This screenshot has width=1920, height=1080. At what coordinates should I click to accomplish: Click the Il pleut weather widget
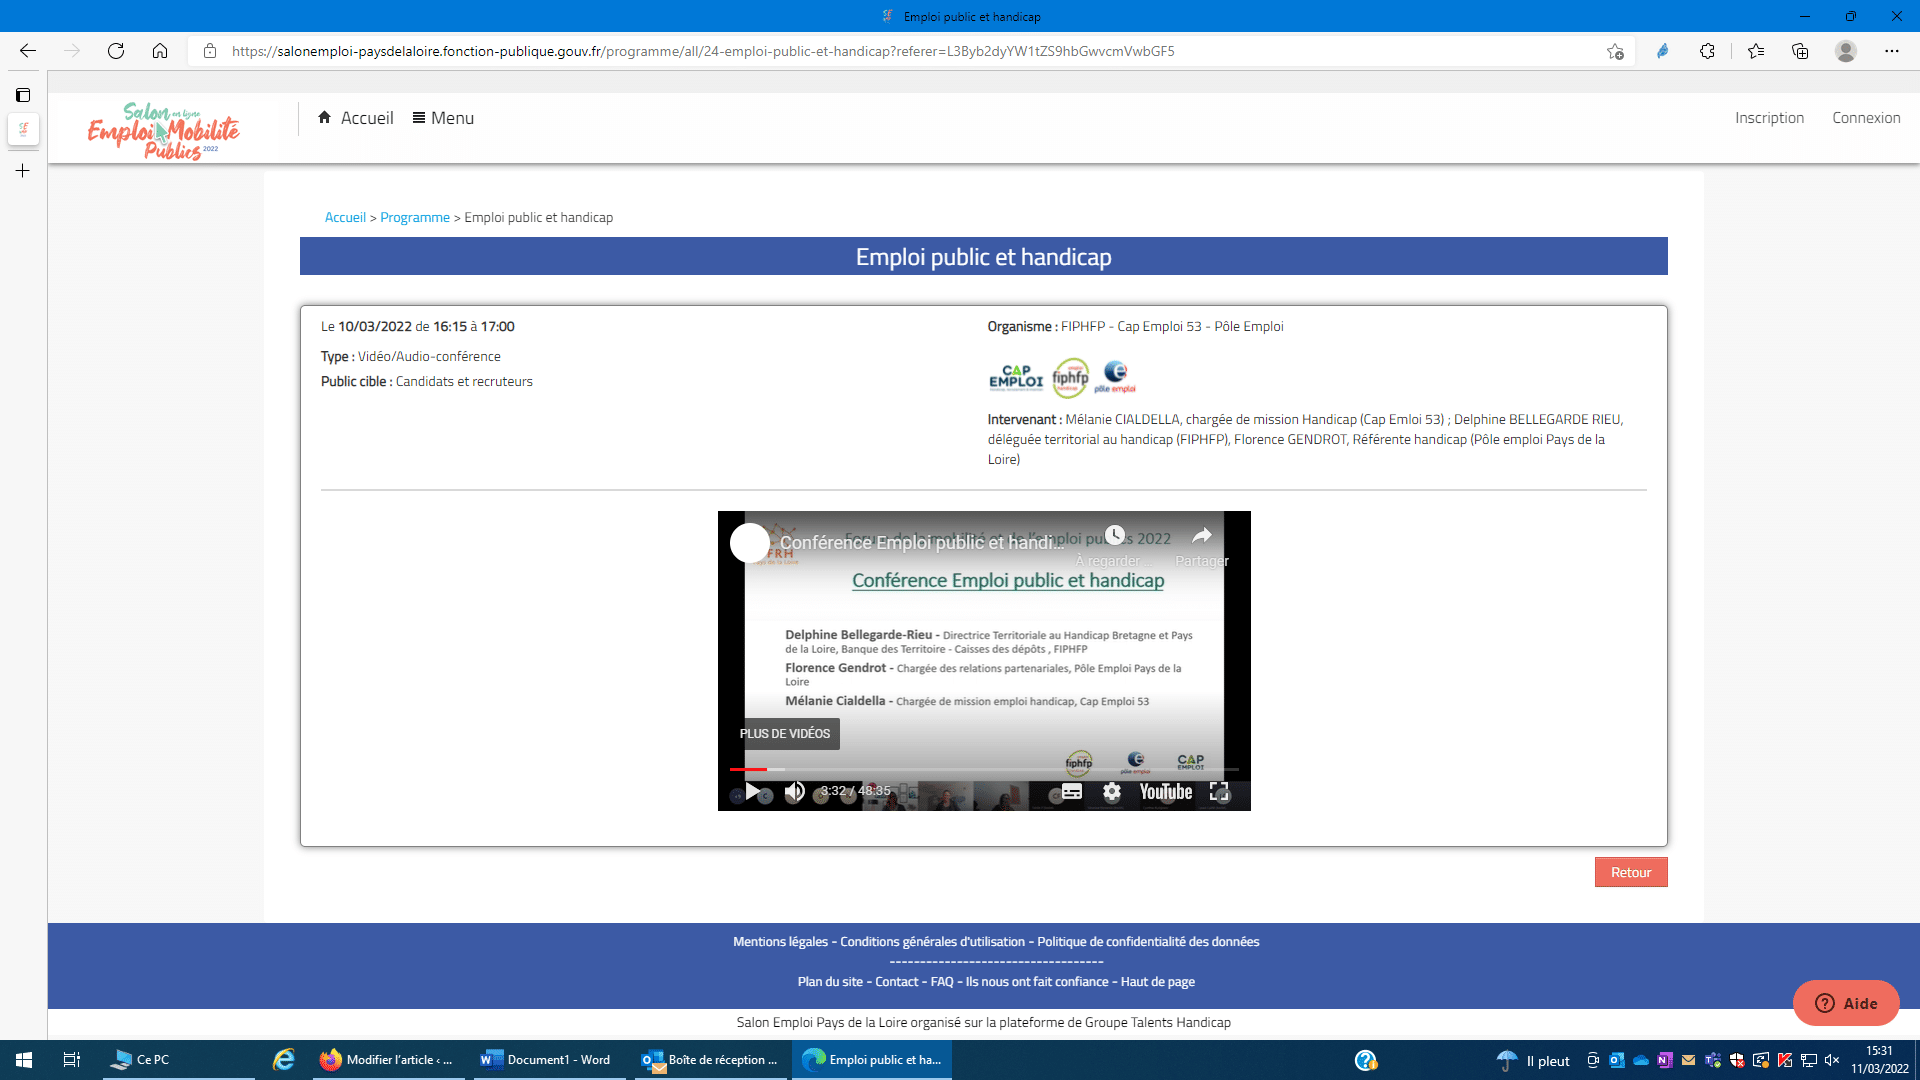coord(1534,1061)
